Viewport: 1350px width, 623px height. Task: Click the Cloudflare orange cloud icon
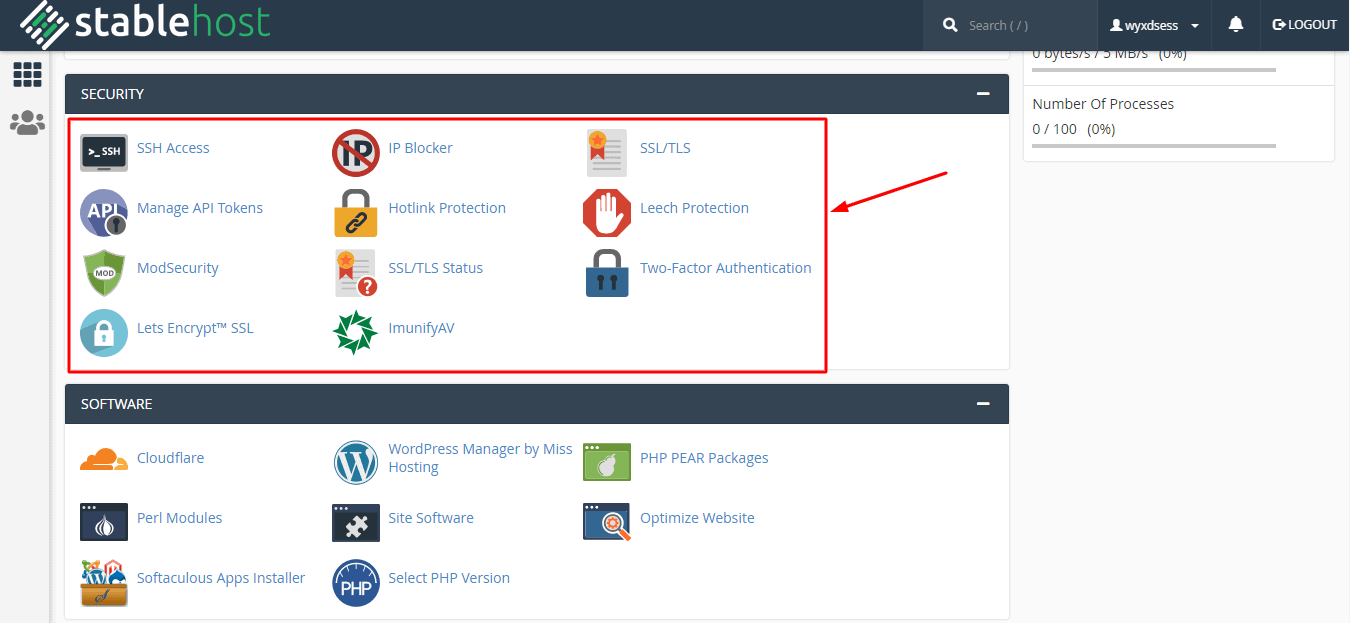(x=104, y=460)
